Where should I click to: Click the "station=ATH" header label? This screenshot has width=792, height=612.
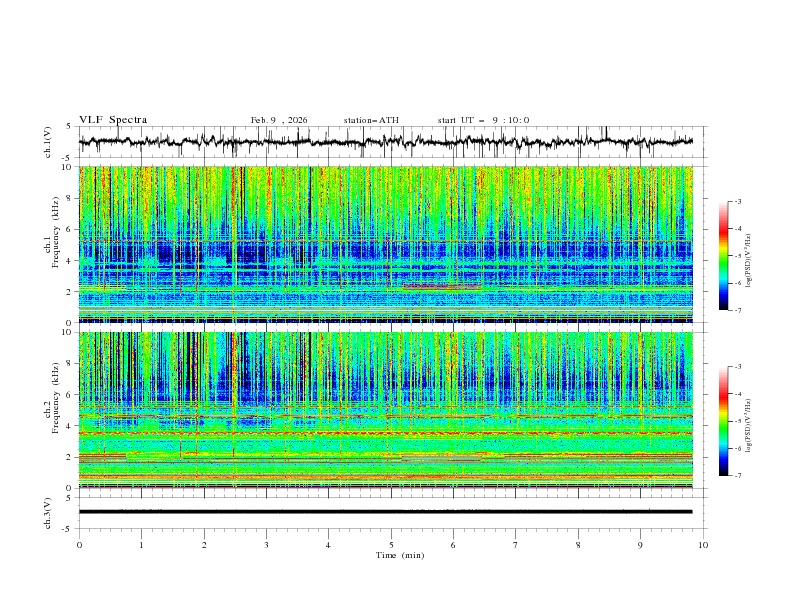click(371, 120)
